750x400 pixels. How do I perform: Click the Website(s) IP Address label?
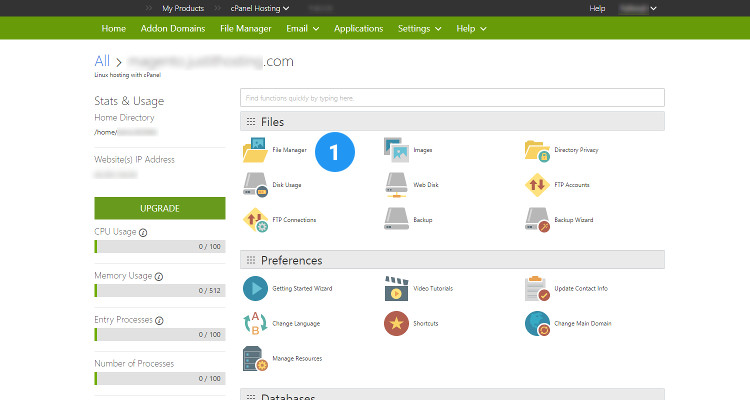[x=134, y=159]
